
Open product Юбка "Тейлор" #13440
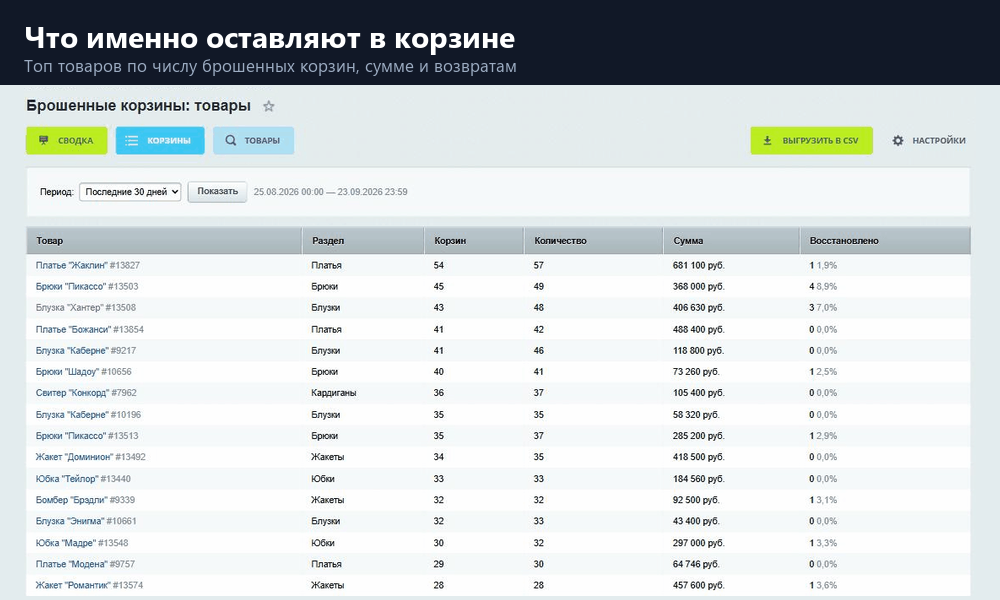click(83, 478)
